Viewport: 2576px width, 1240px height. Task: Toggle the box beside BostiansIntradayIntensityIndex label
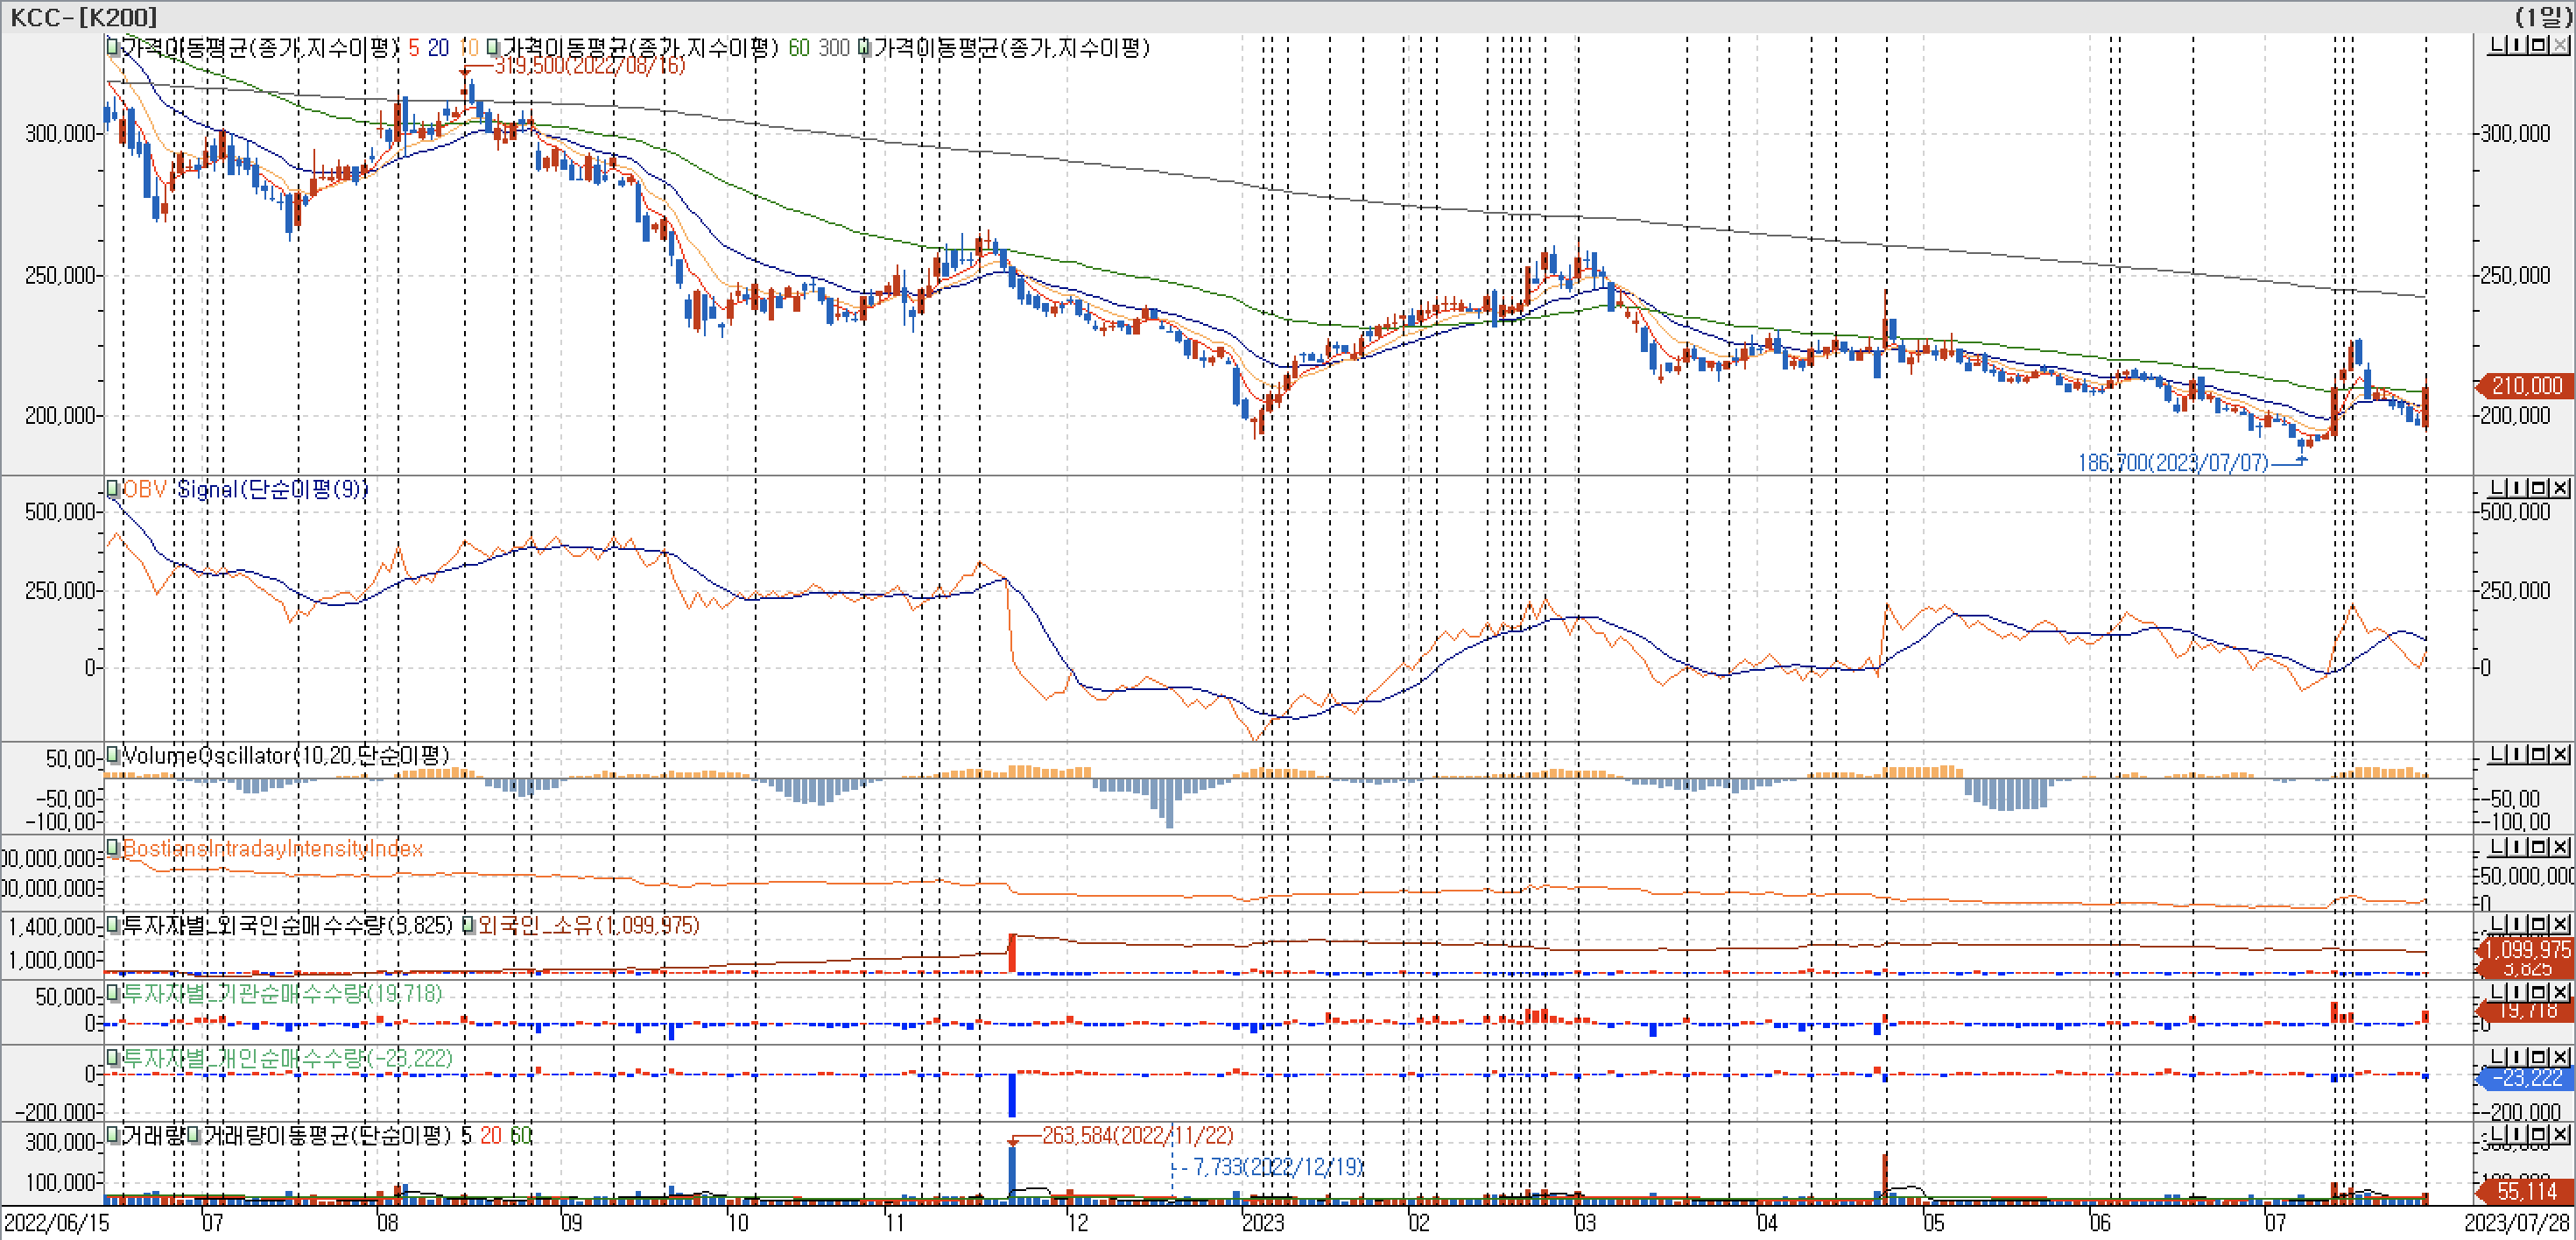coord(113,847)
